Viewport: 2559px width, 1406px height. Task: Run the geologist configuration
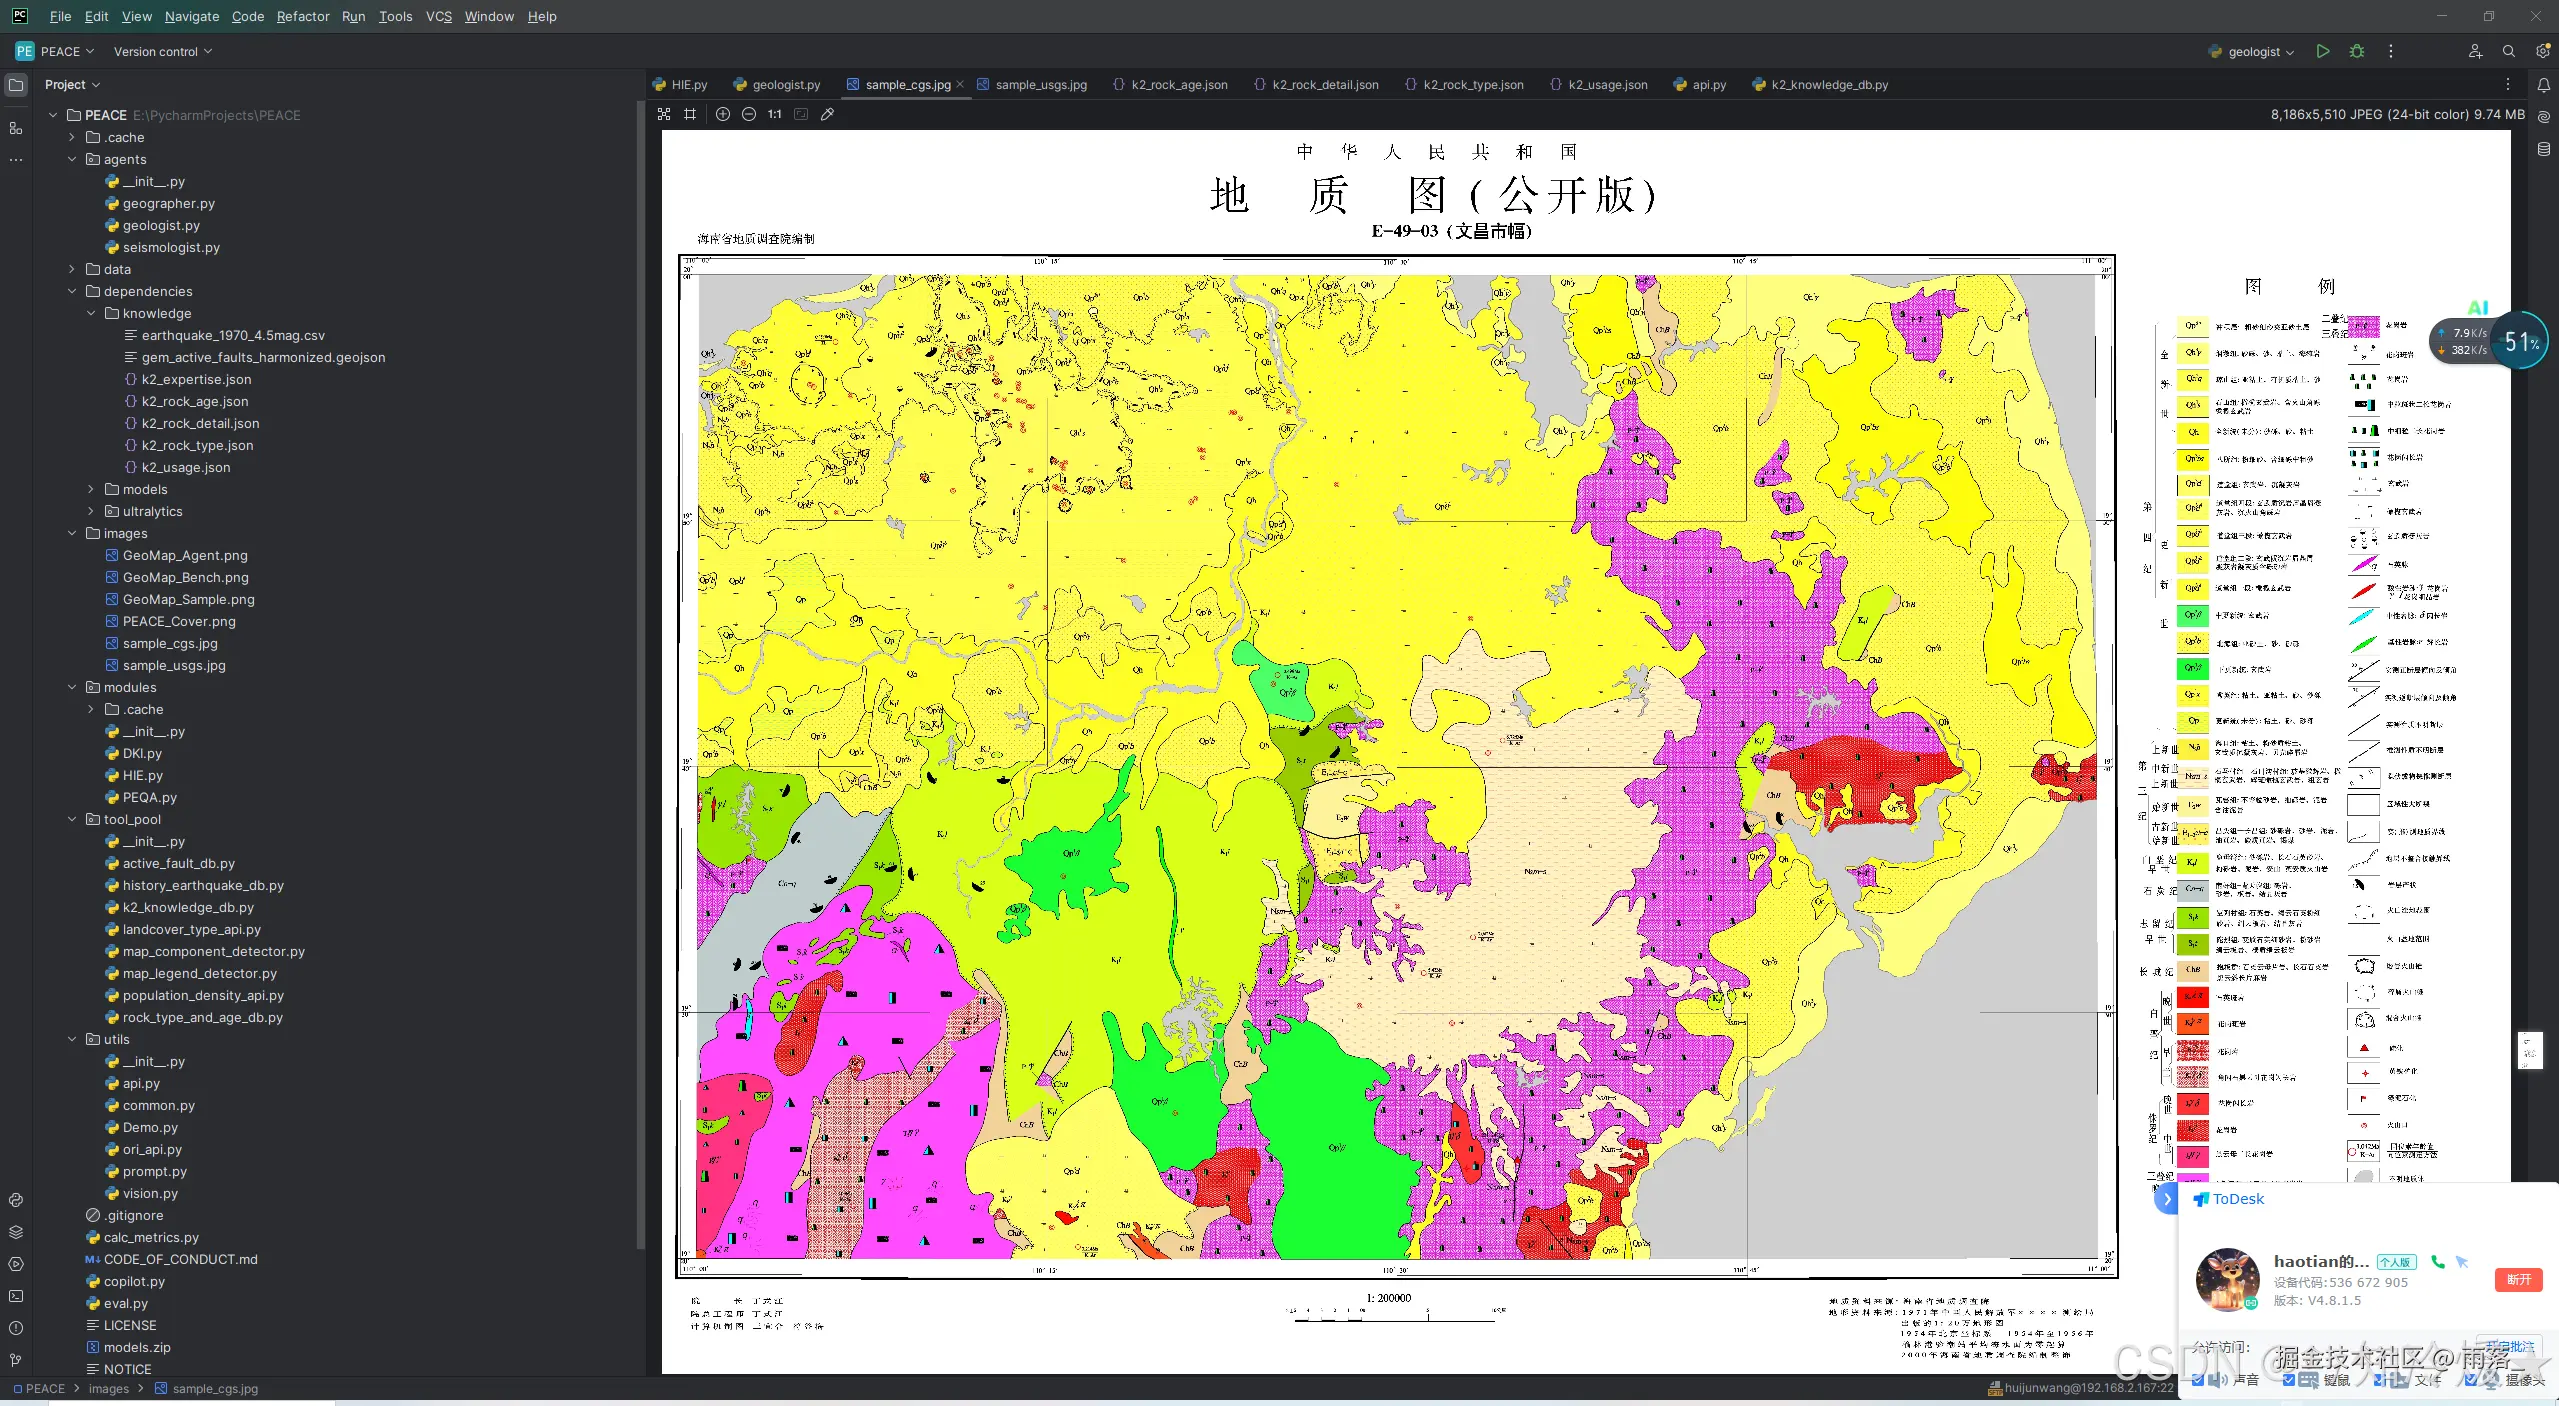pos(2323,51)
